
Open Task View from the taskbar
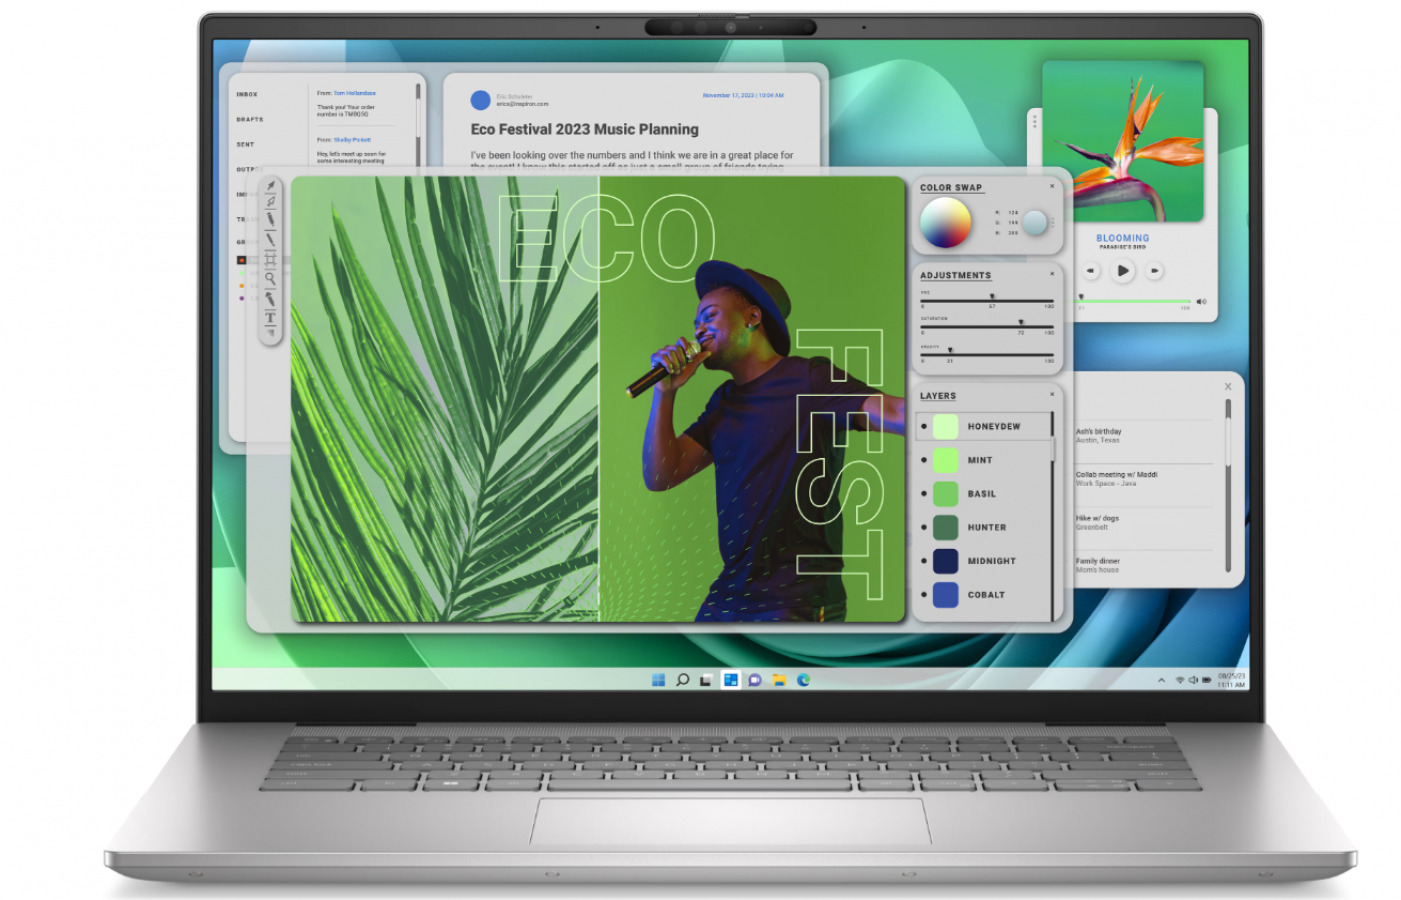(706, 680)
